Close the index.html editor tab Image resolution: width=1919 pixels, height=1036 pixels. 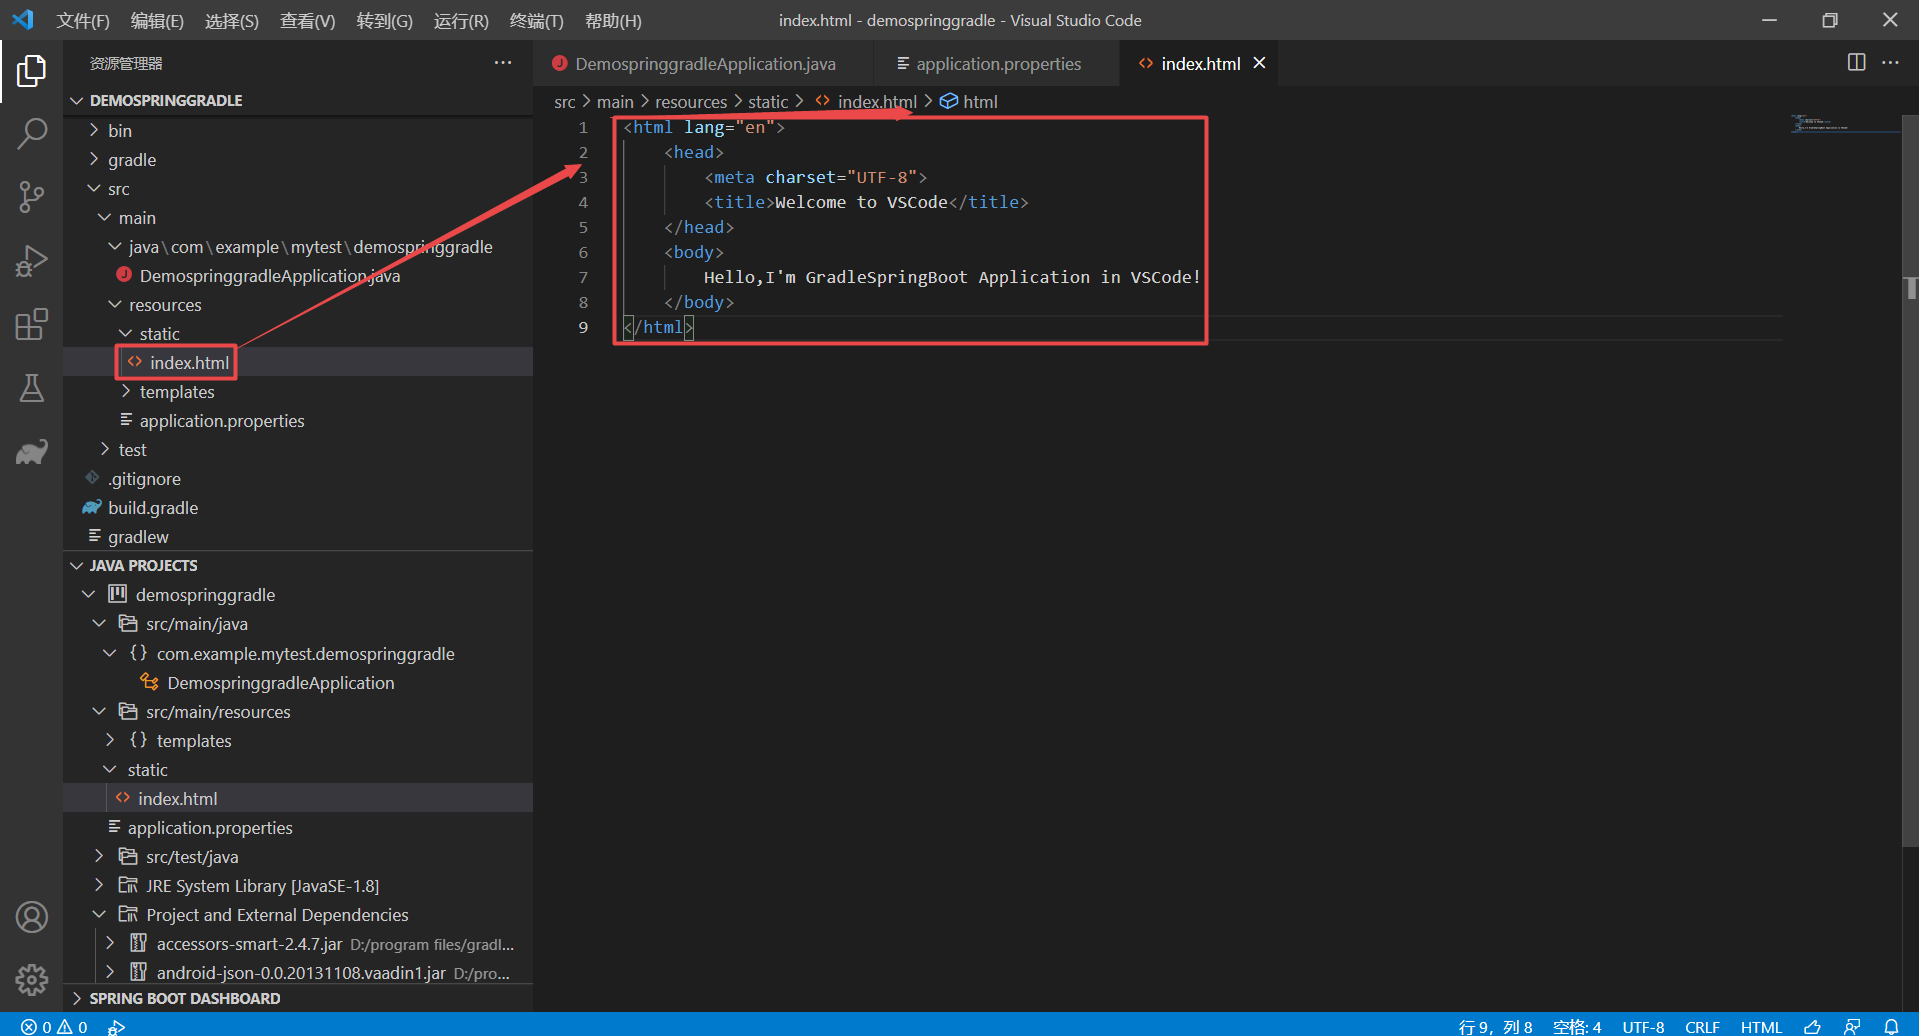1260,63
